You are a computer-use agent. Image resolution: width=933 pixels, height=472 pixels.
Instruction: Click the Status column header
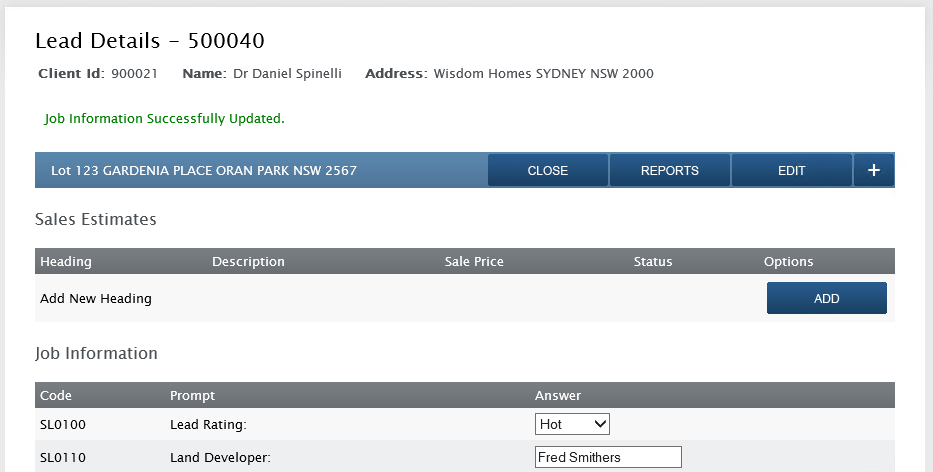click(x=653, y=261)
